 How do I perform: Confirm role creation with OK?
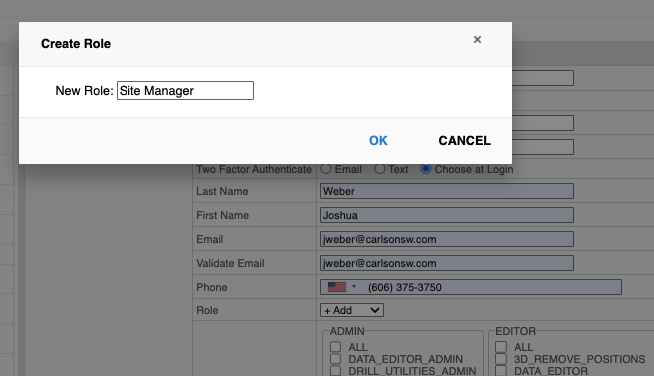(378, 141)
